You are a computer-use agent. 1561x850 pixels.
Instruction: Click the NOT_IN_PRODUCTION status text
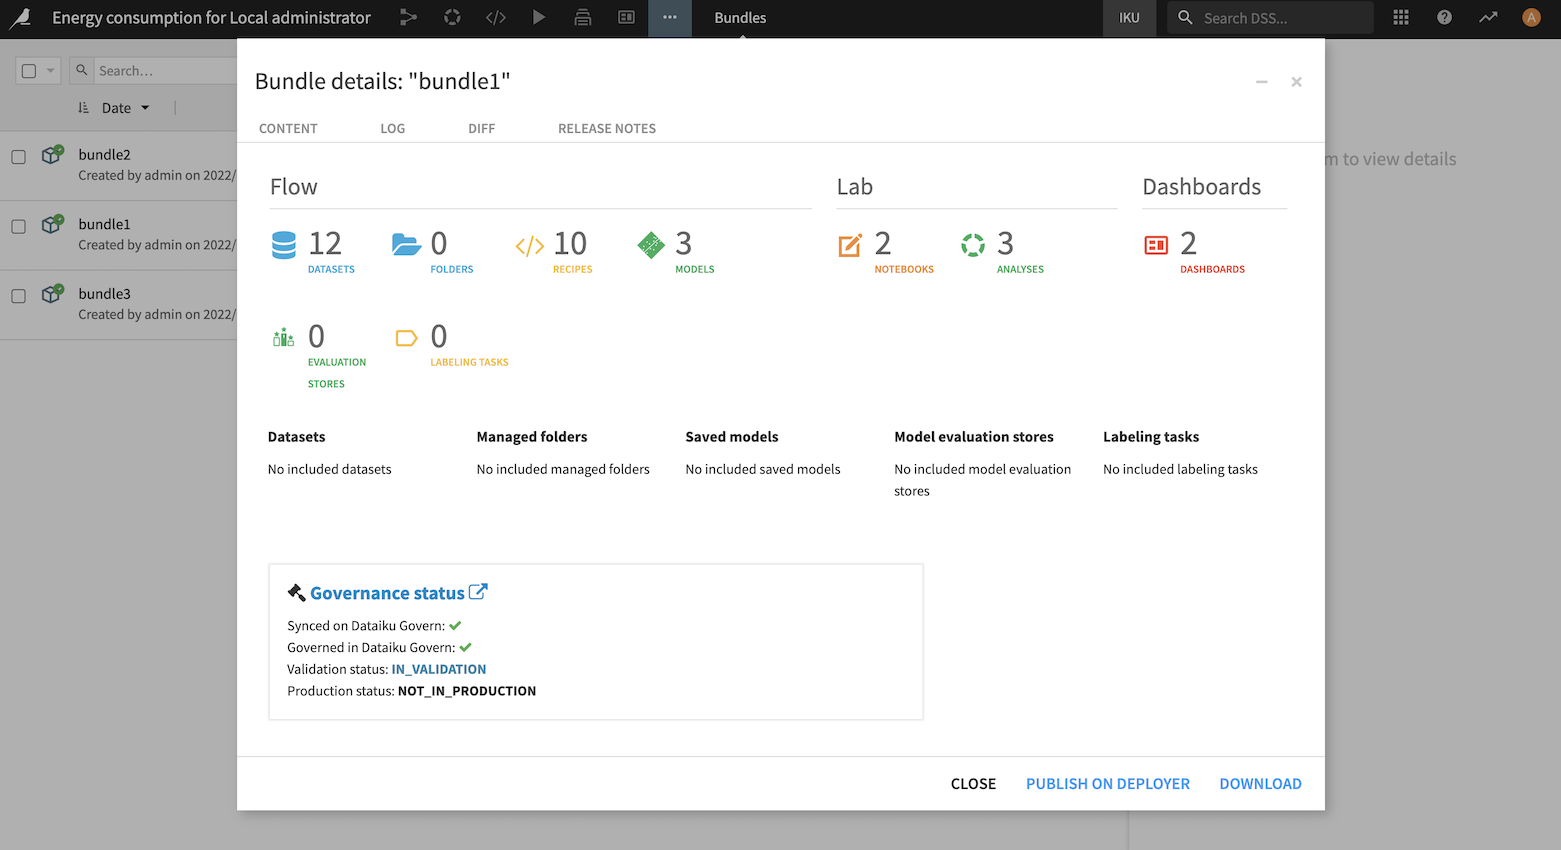click(x=467, y=691)
